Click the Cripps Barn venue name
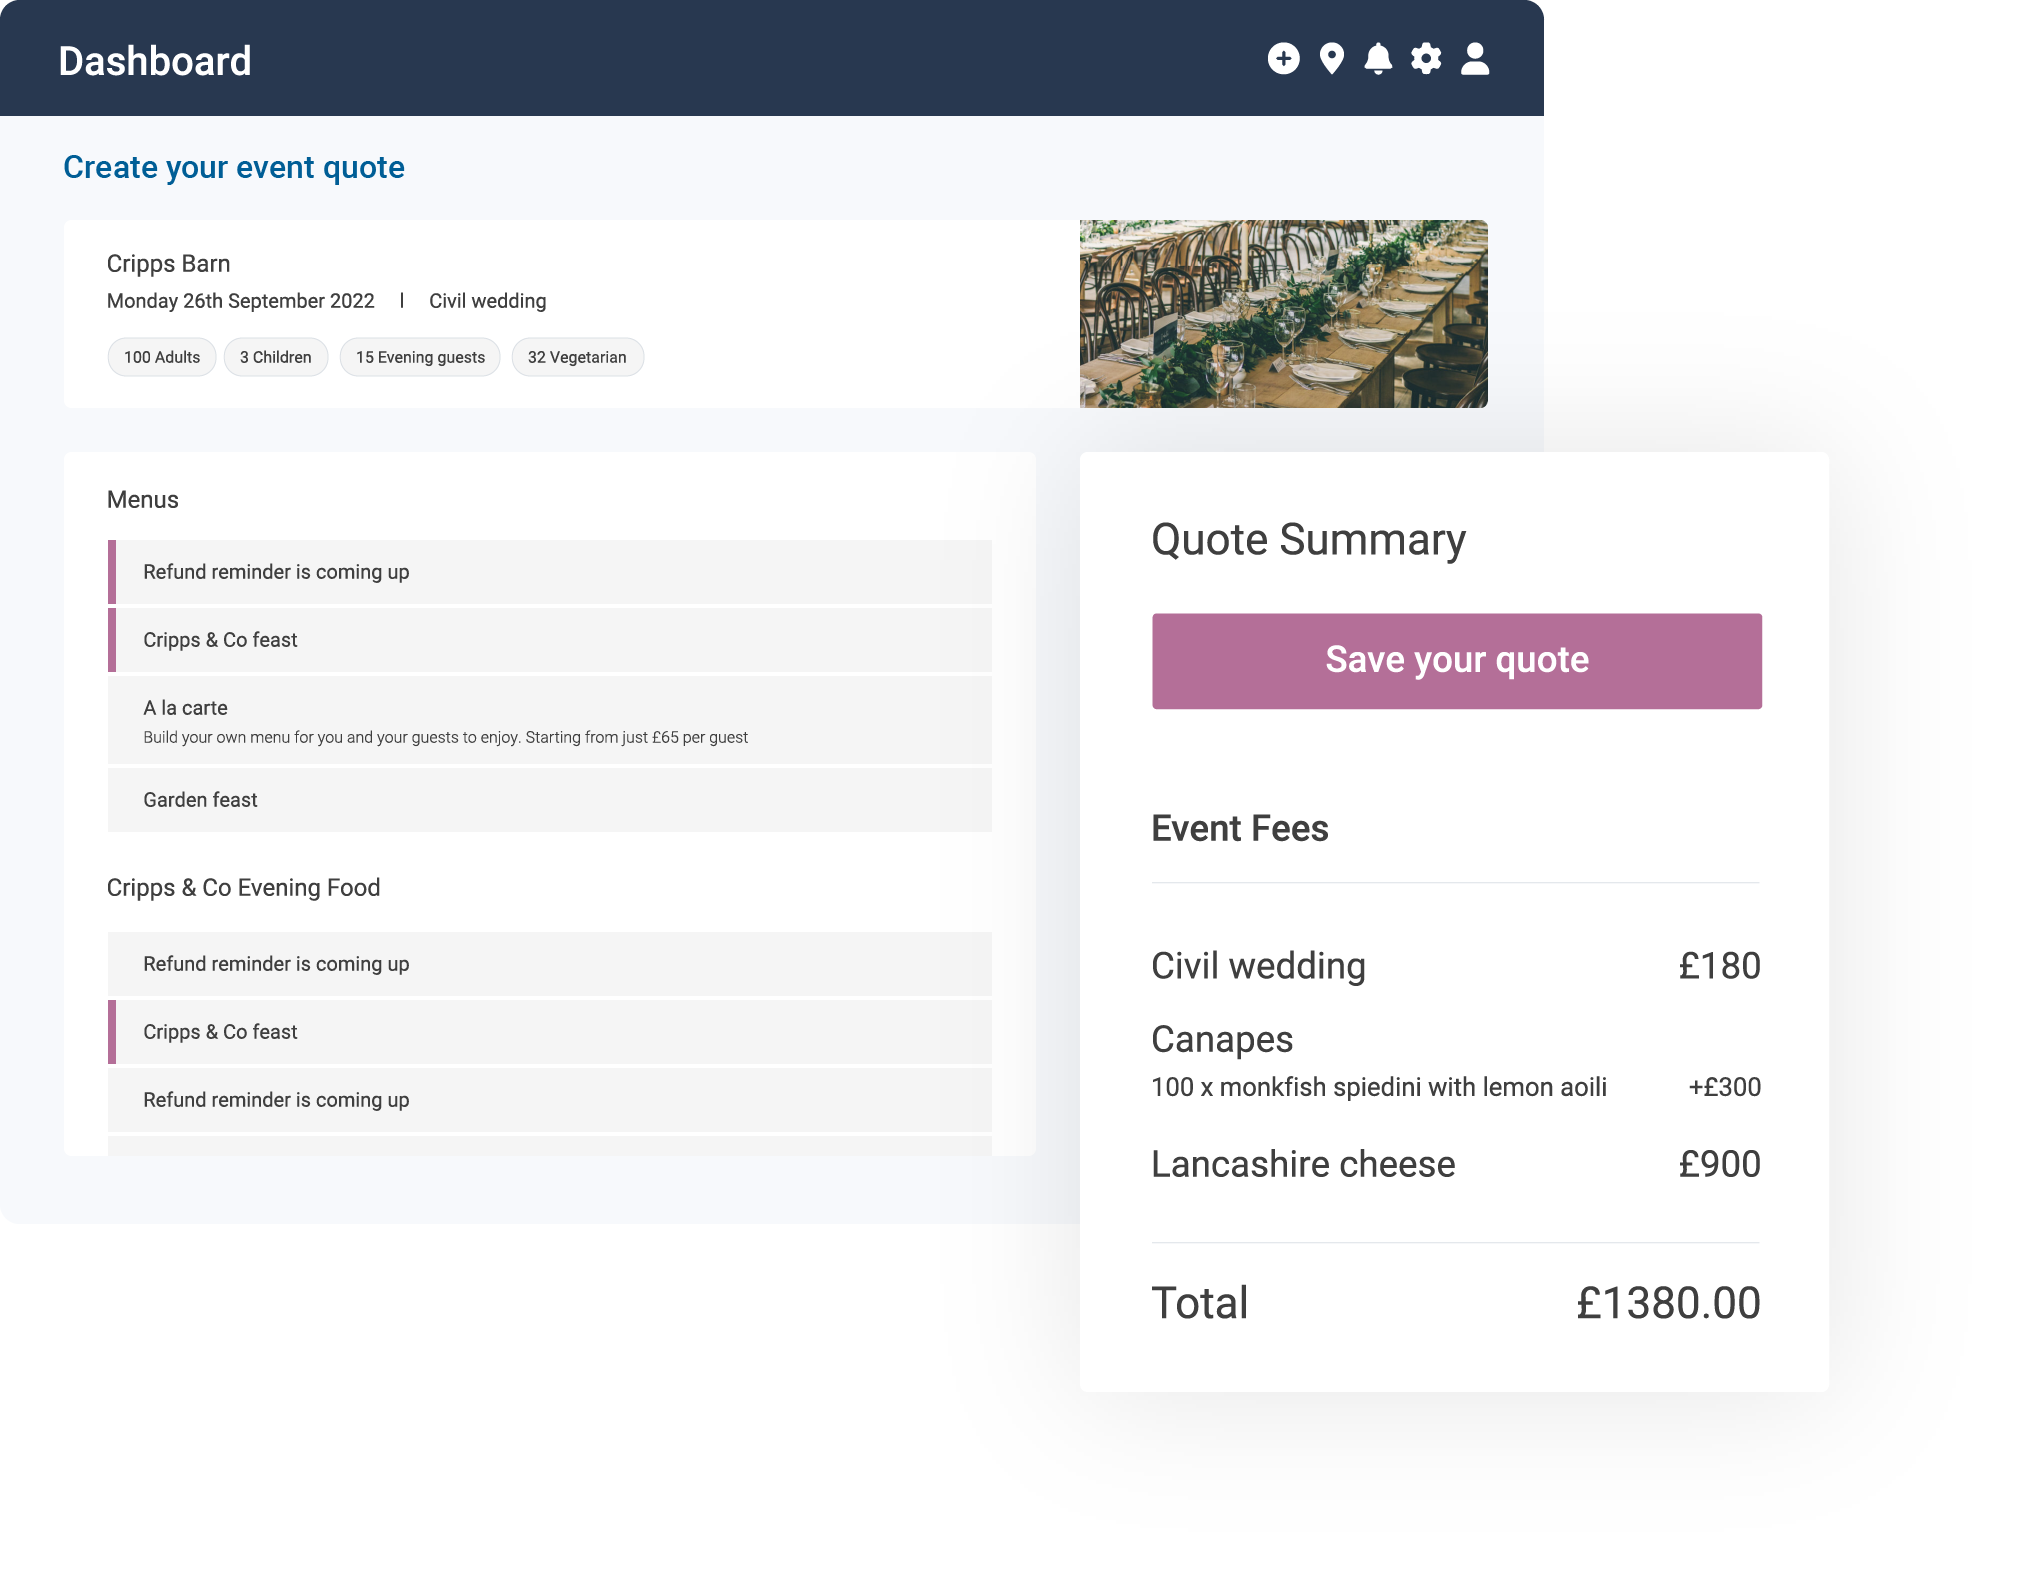Screen dimensions: 2036x1596 click(x=169, y=264)
